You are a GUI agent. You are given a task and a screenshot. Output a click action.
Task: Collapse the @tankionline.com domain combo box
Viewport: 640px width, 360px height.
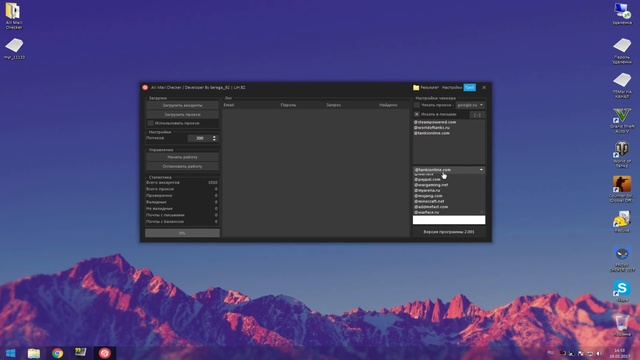click(x=449, y=169)
